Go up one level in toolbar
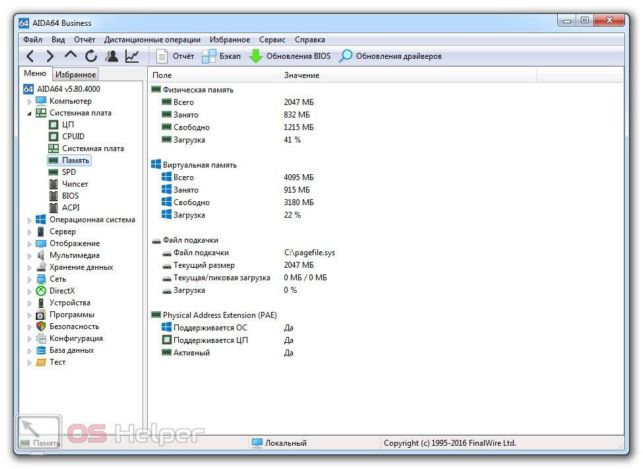Image resolution: width=643 pixels, height=469 pixels. [x=71, y=55]
